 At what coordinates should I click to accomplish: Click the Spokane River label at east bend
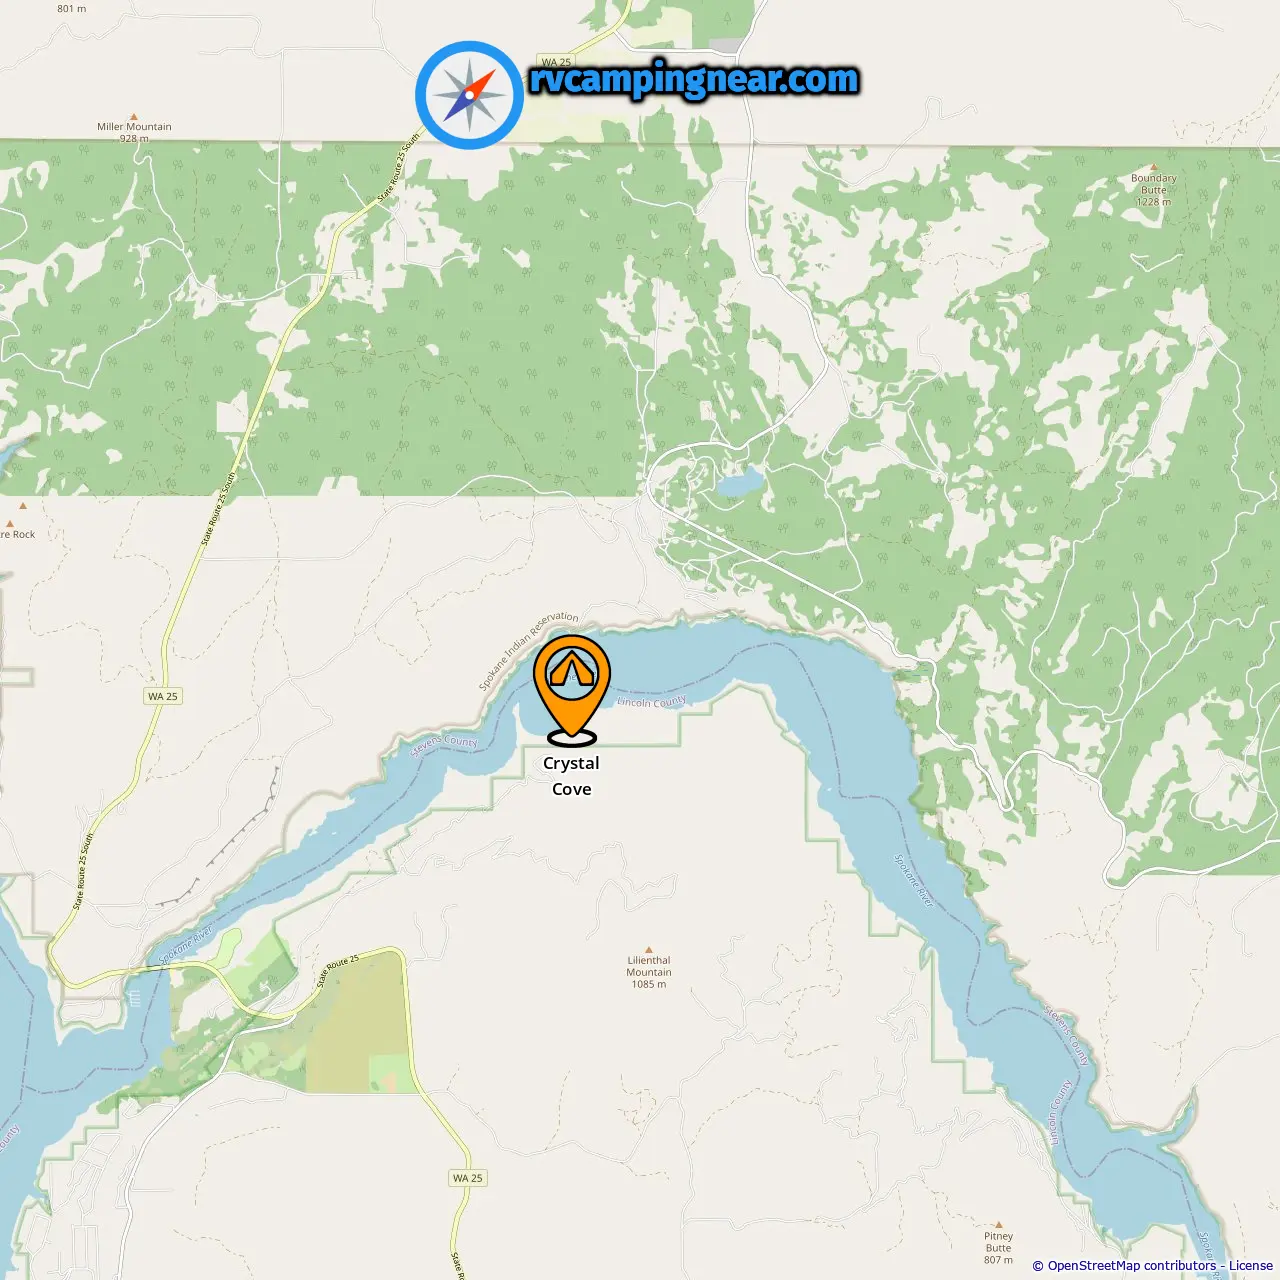[913, 881]
